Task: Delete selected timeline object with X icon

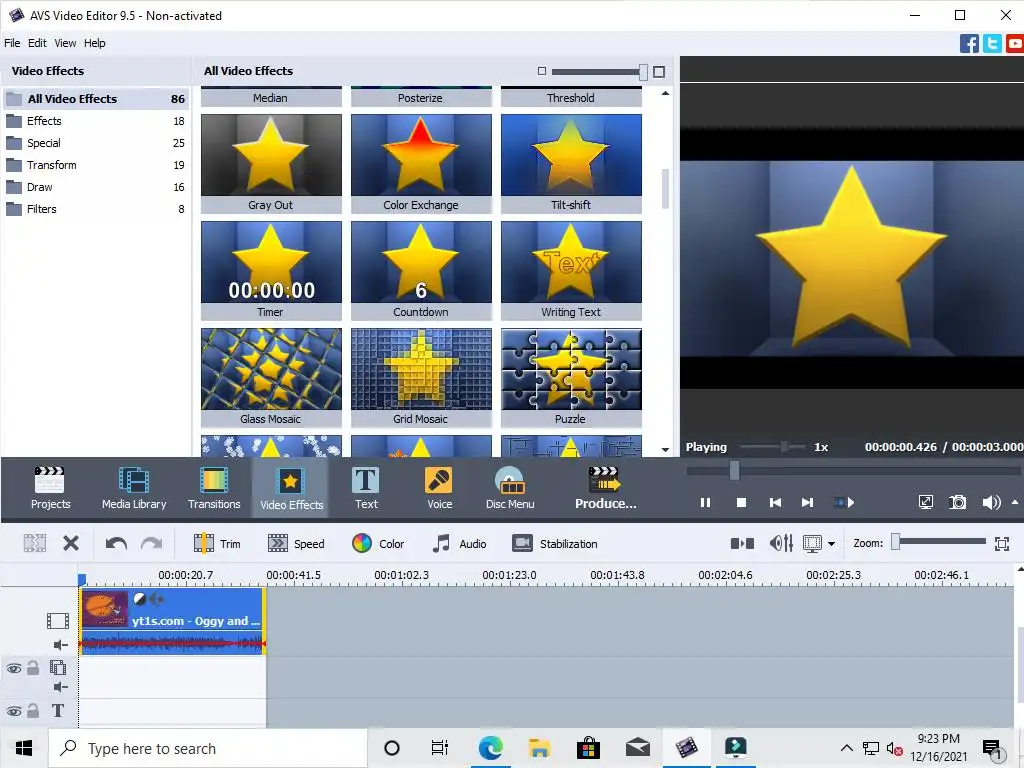Action: click(71, 543)
